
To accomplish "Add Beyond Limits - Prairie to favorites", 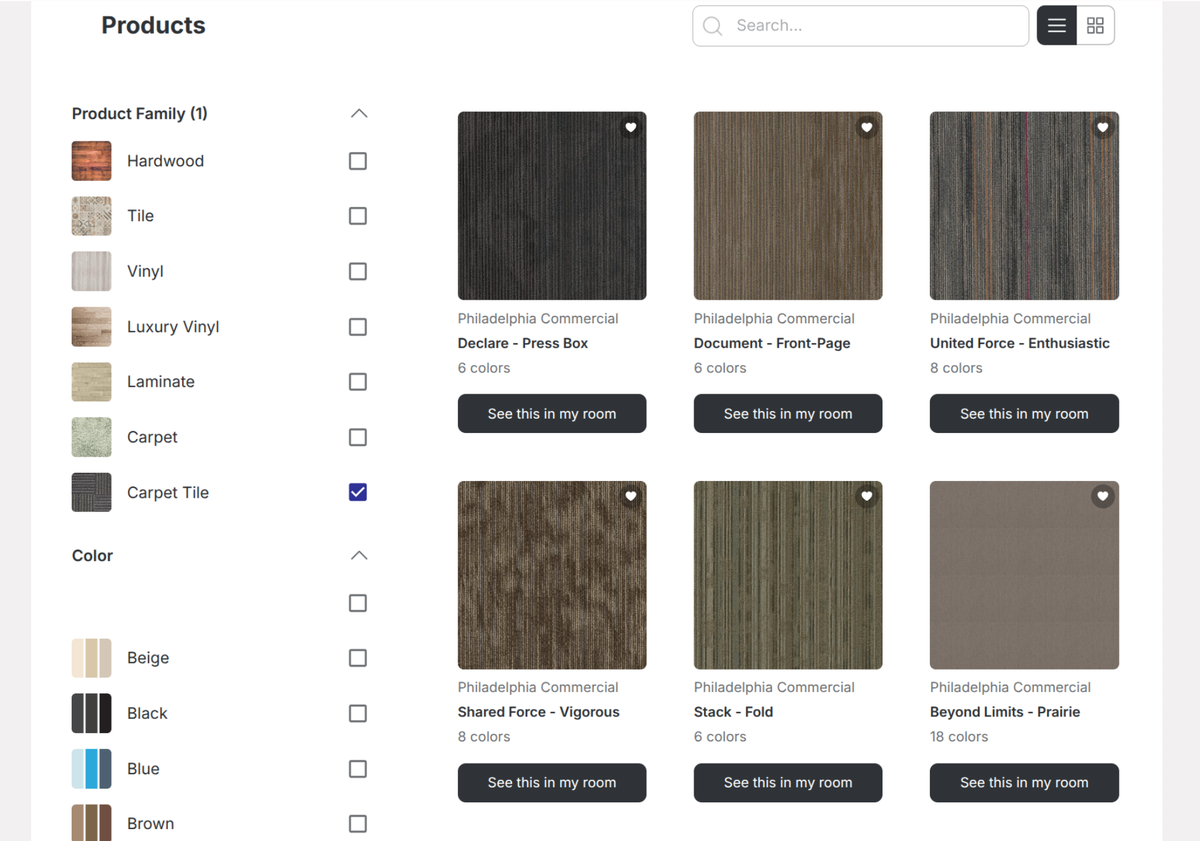I will tap(1102, 497).
